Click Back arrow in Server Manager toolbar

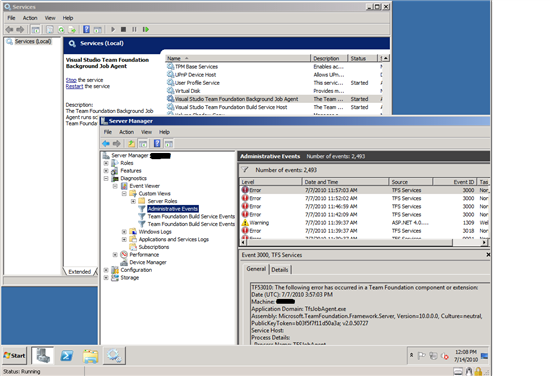[106, 143]
